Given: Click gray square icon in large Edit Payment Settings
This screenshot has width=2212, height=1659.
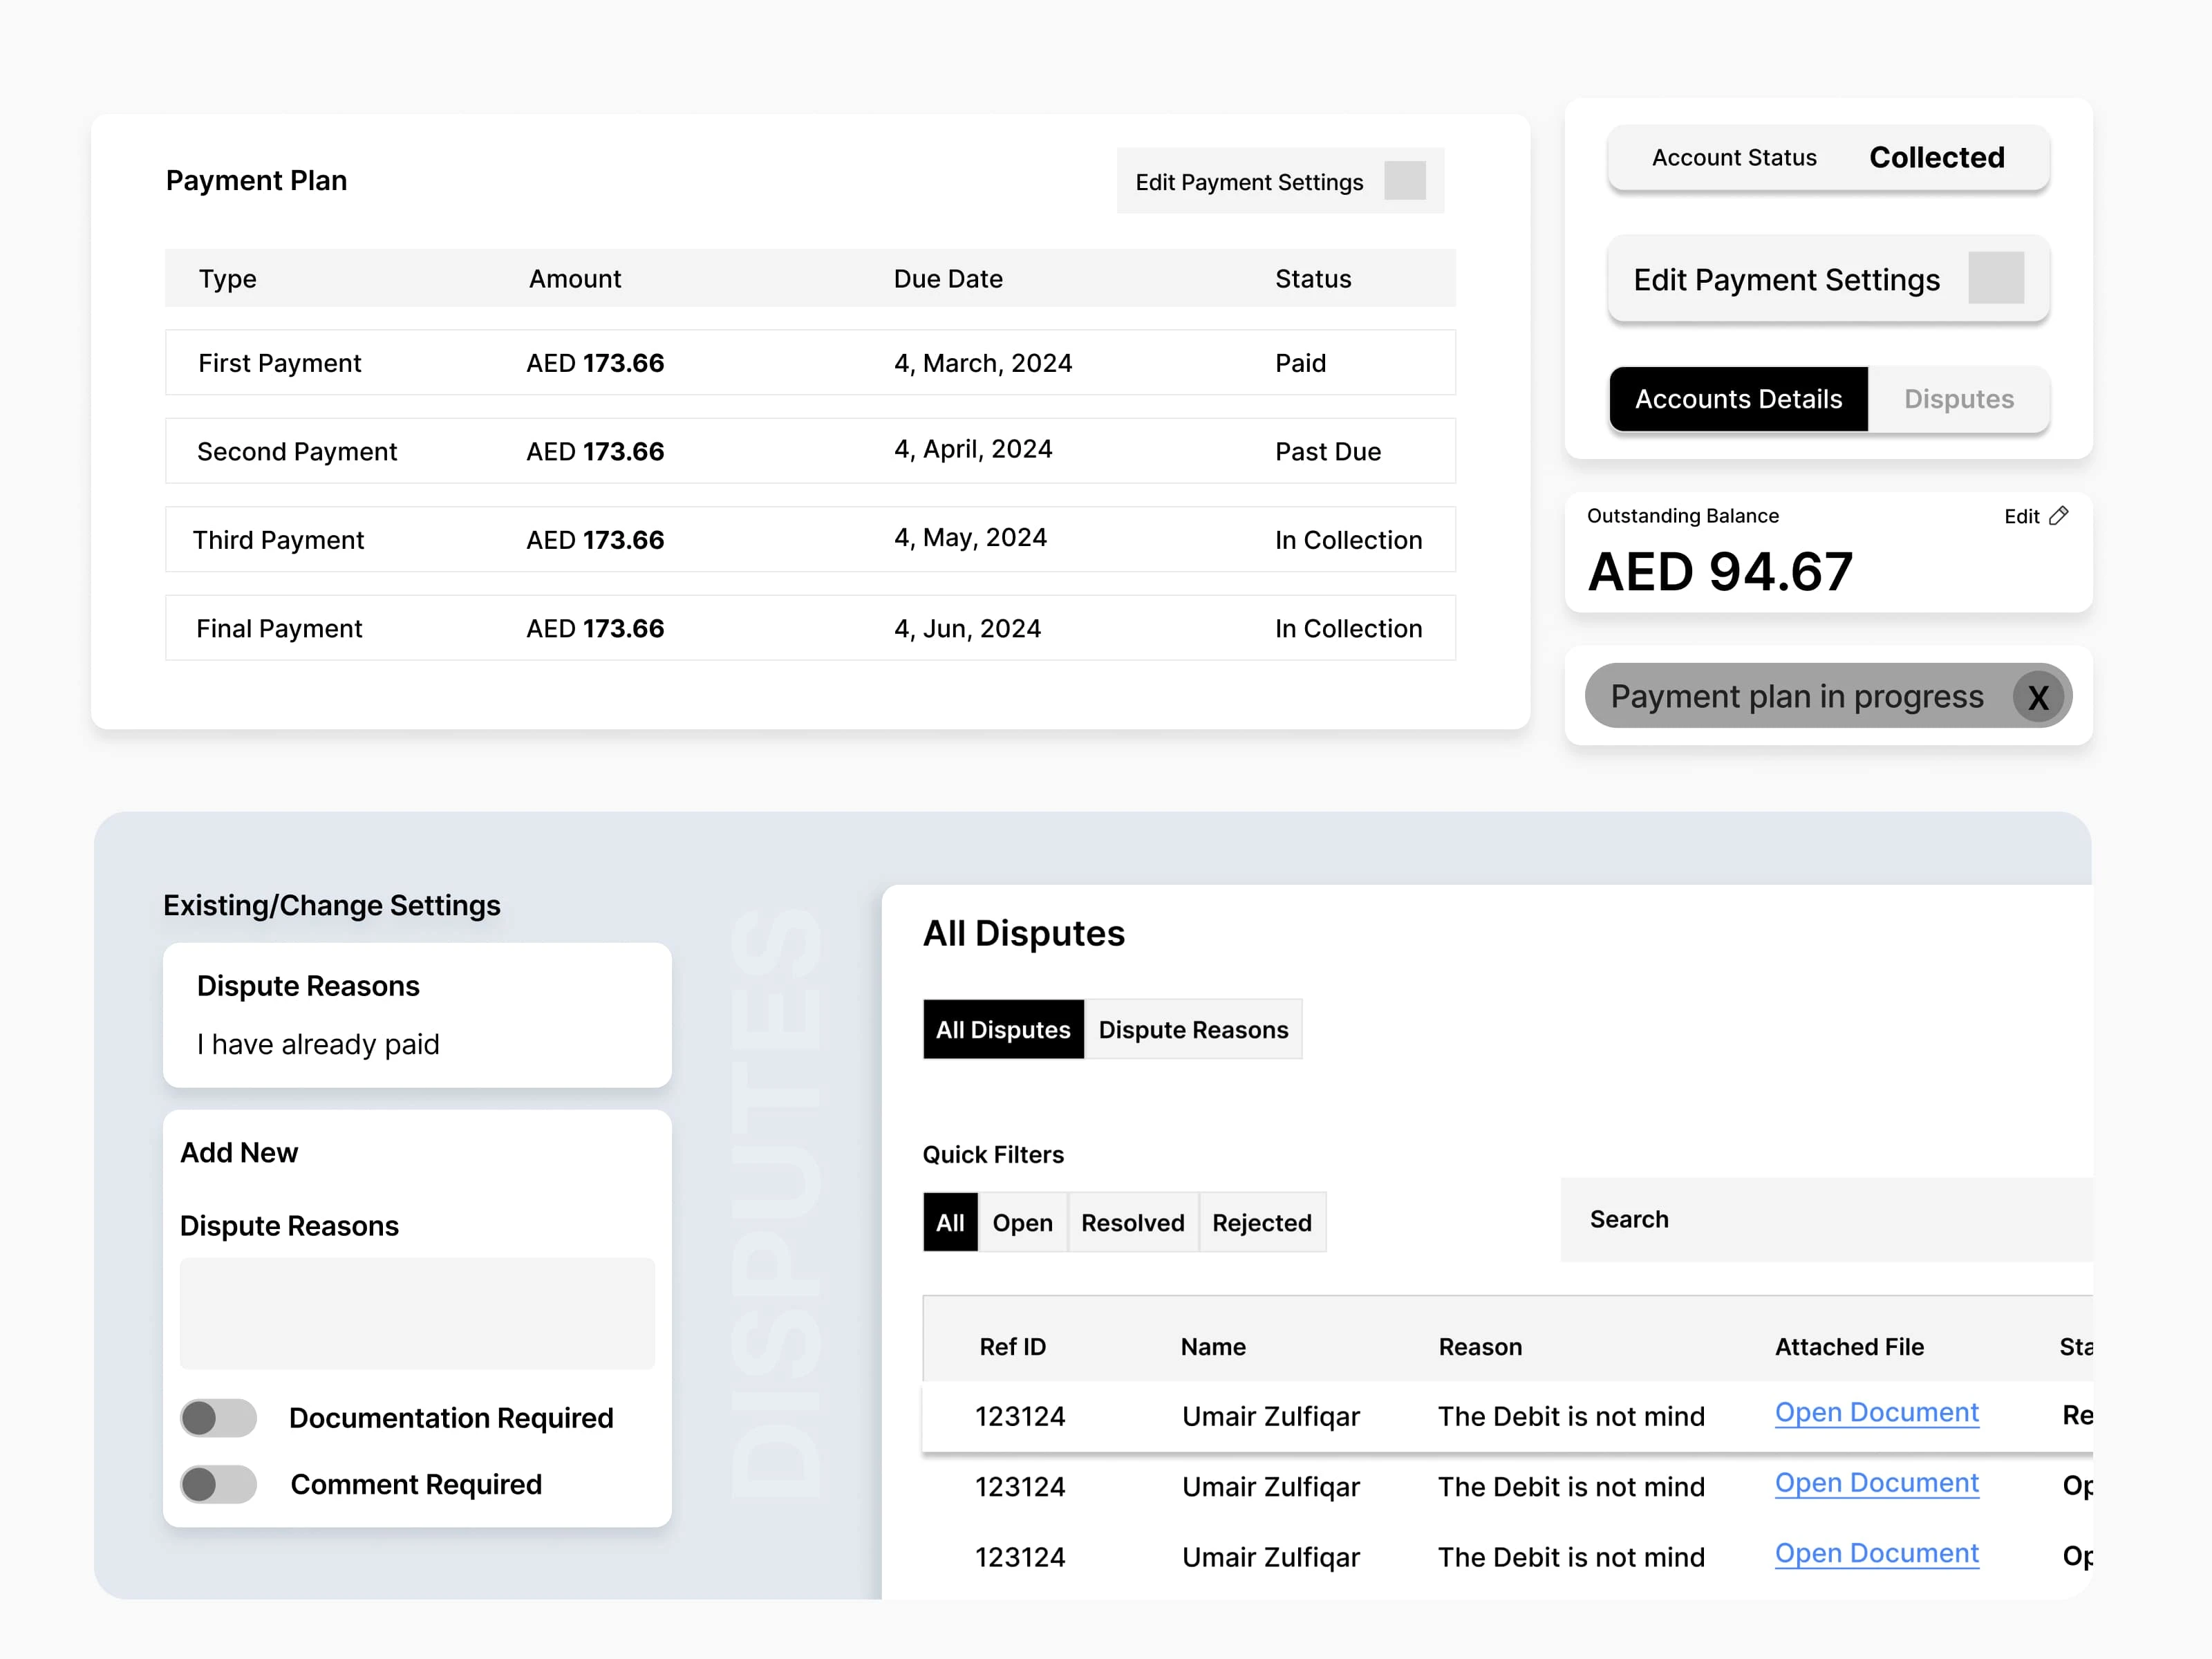Looking at the screenshot, I should click(x=1996, y=278).
